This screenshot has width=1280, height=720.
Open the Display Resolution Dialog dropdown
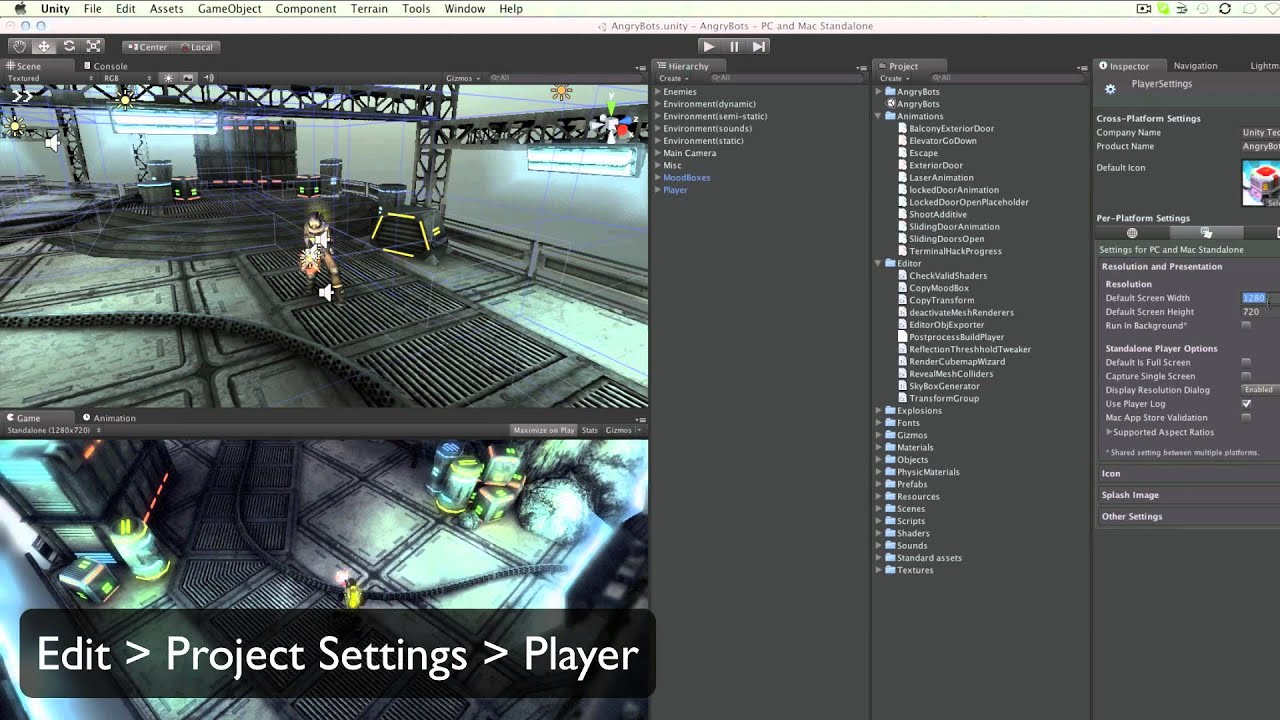[1260, 390]
